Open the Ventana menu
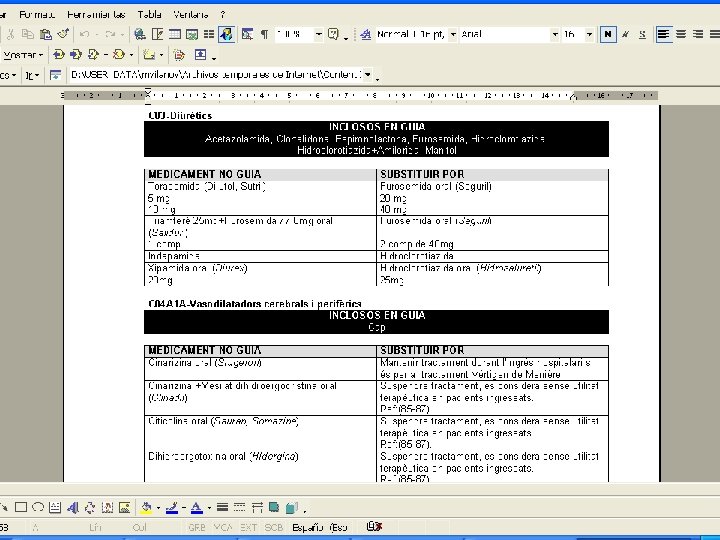This screenshot has width=720, height=540. point(191,15)
